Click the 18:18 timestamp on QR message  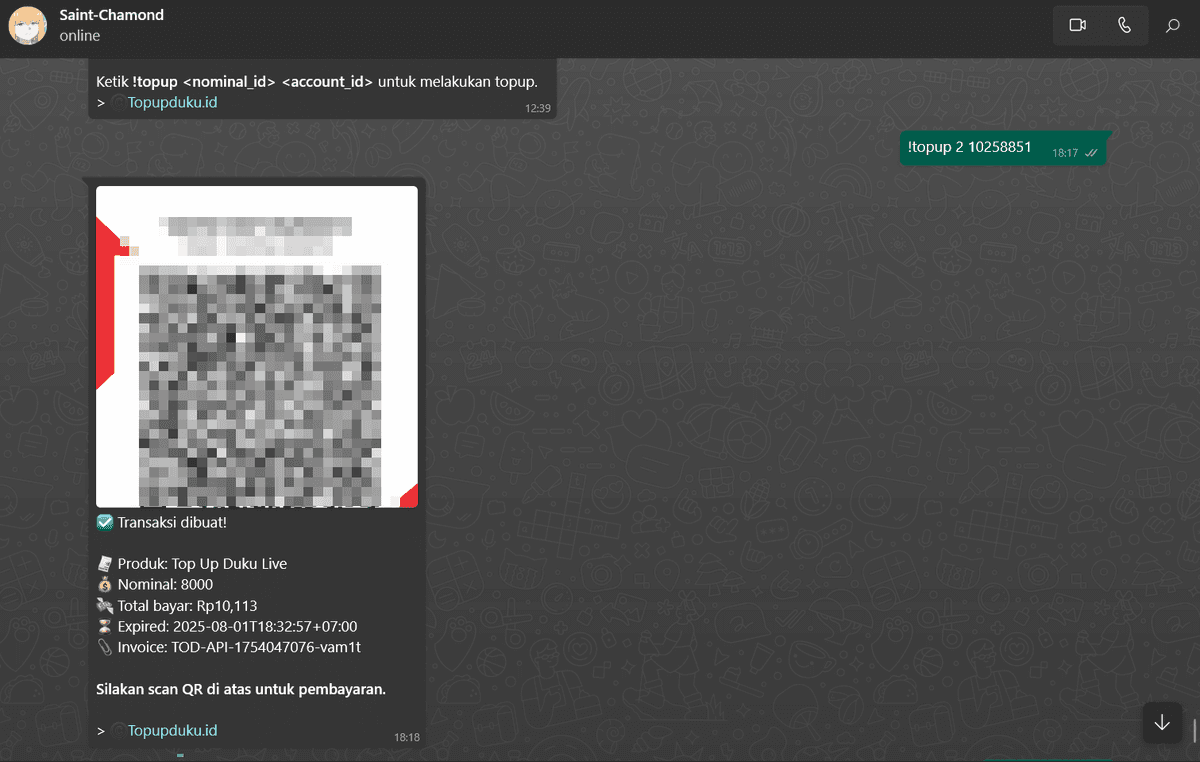[407, 737]
